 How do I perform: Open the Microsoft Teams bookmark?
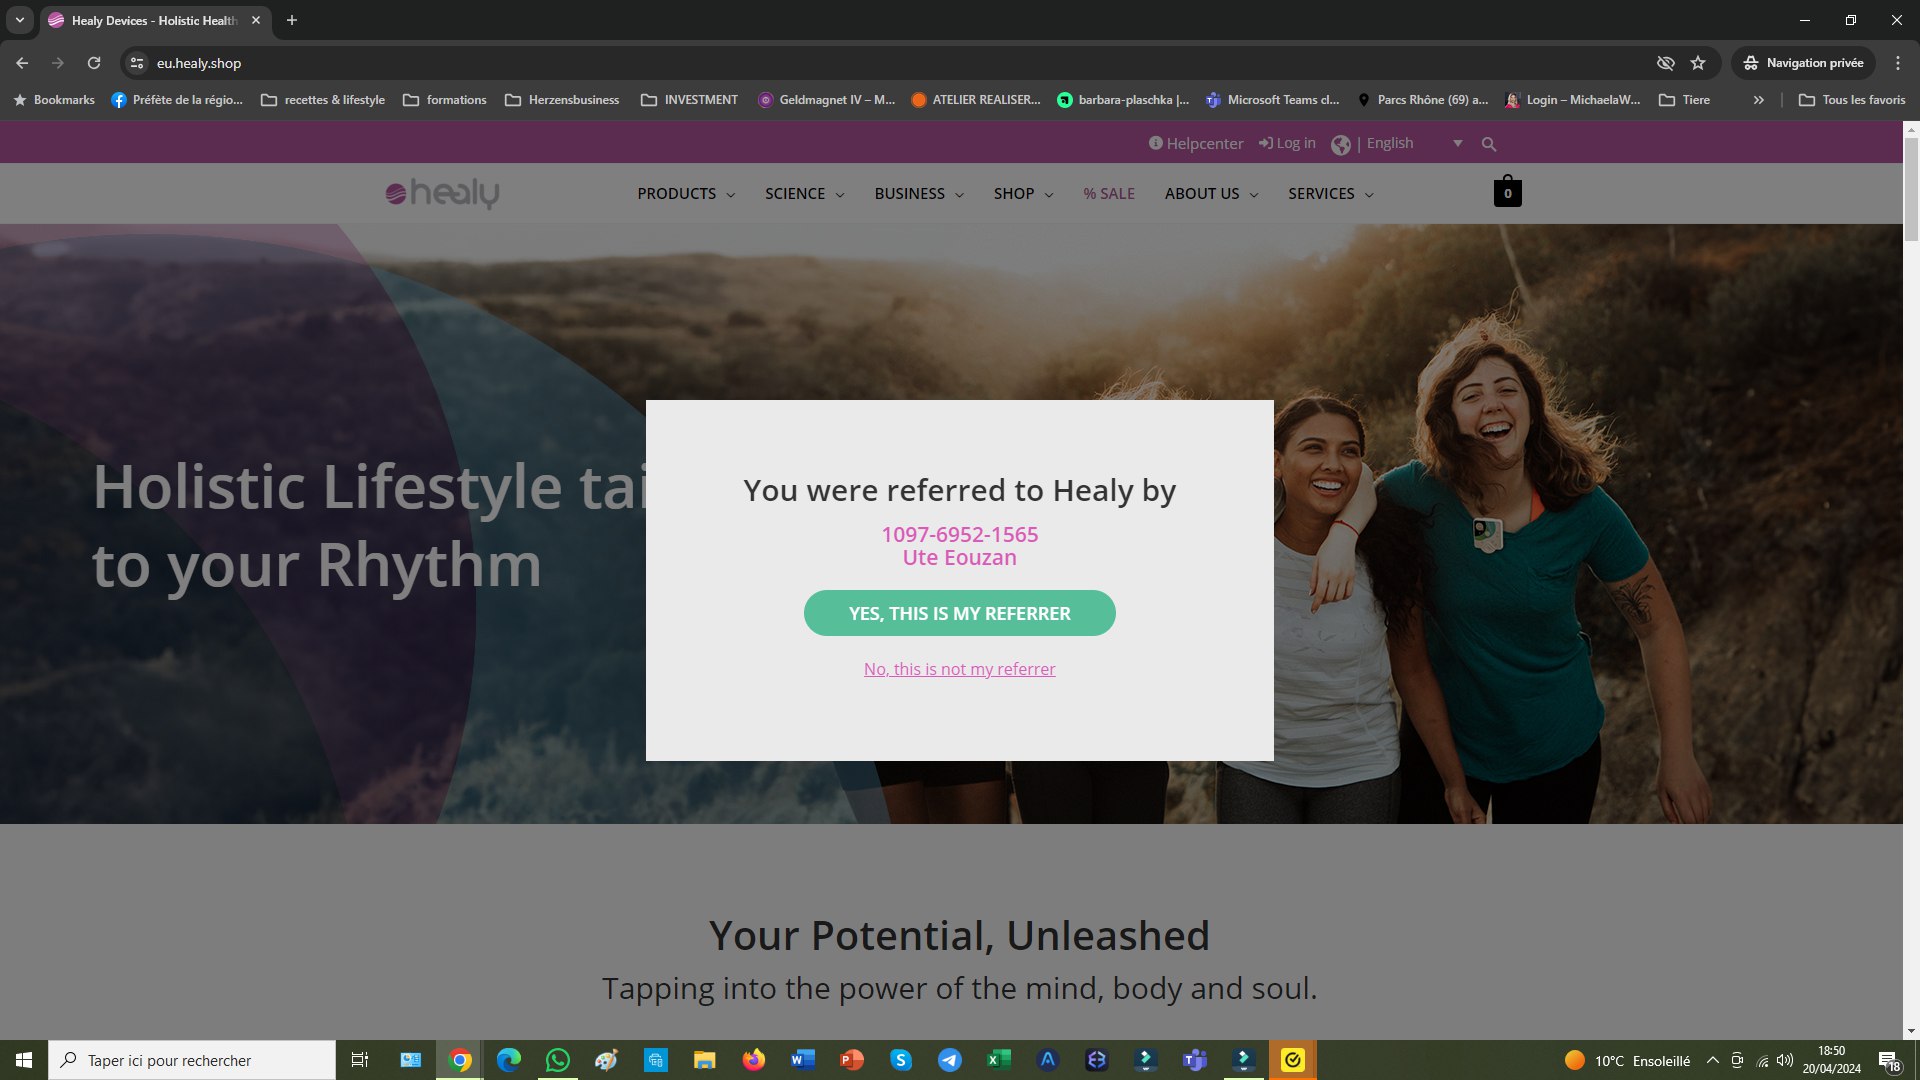(x=1272, y=100)
